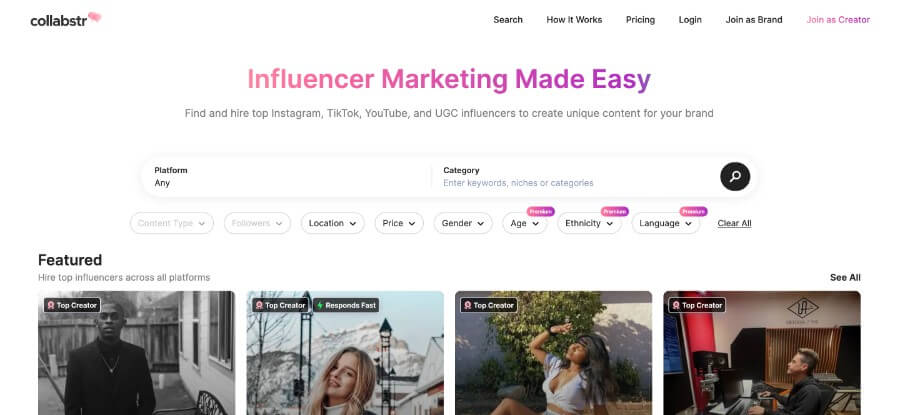Open the Gender filter dropdown
This screenshot has width=900, height=415.
[463, 223]
